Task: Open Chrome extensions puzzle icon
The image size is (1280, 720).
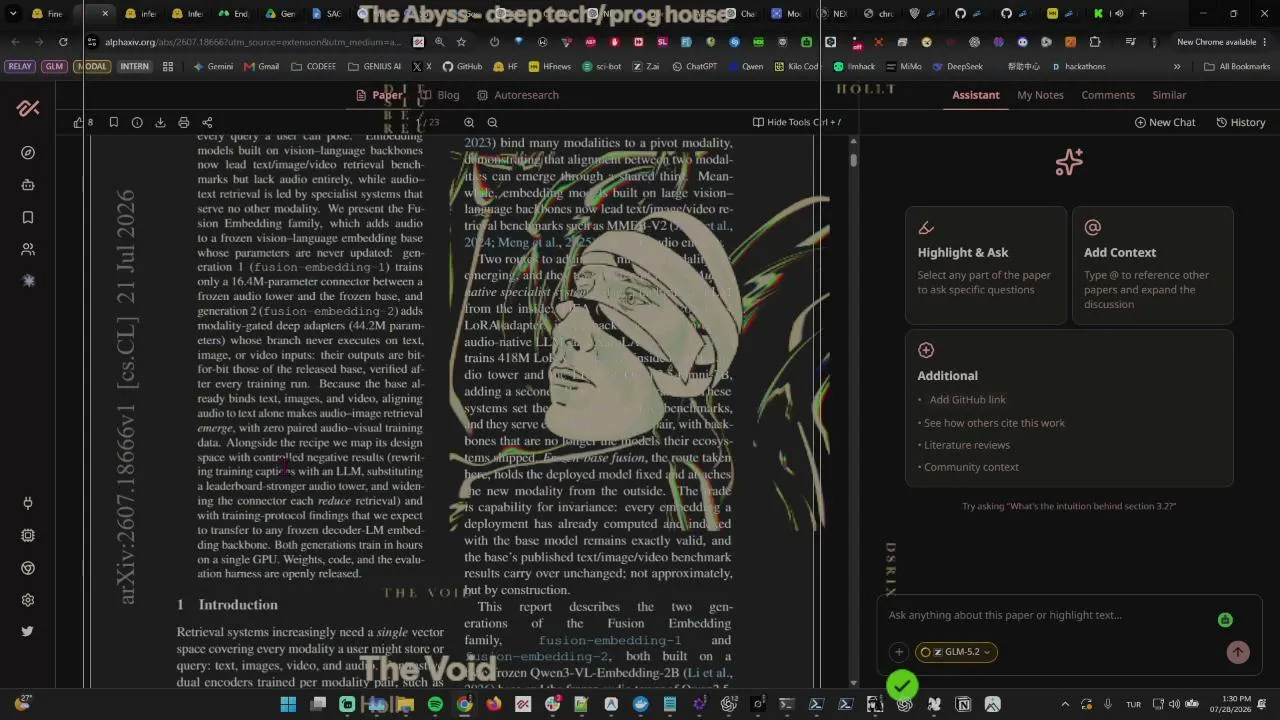Action: click(1095, 42)
